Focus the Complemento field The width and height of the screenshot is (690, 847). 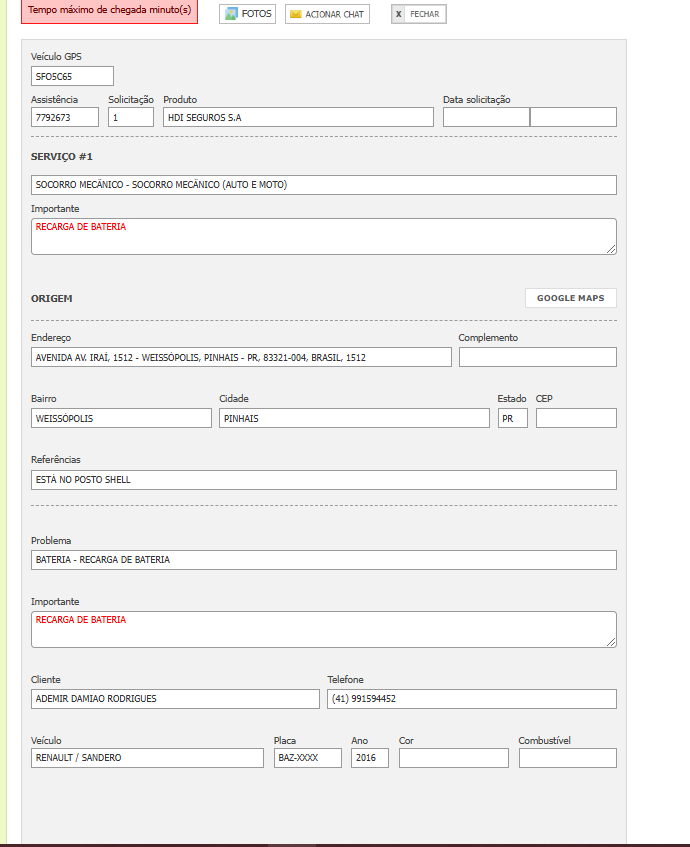point(537,357)
